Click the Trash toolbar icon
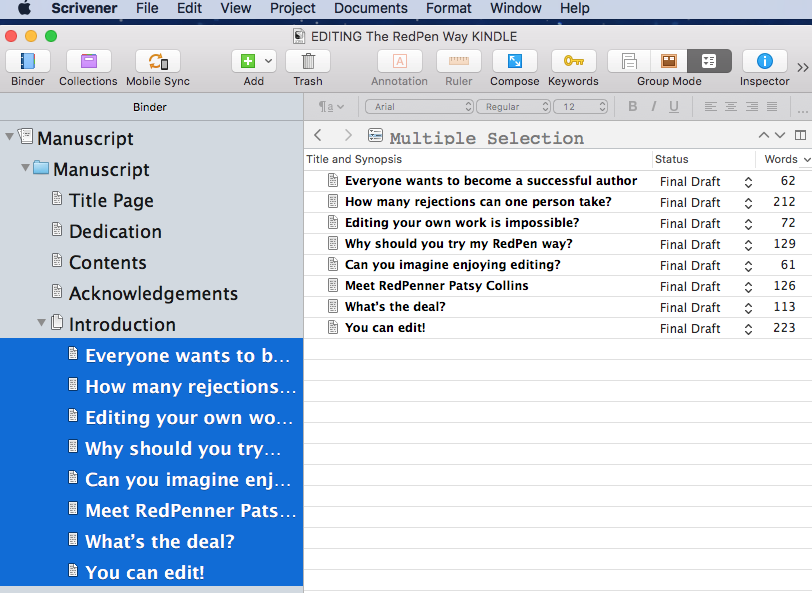 pos(307,62)
